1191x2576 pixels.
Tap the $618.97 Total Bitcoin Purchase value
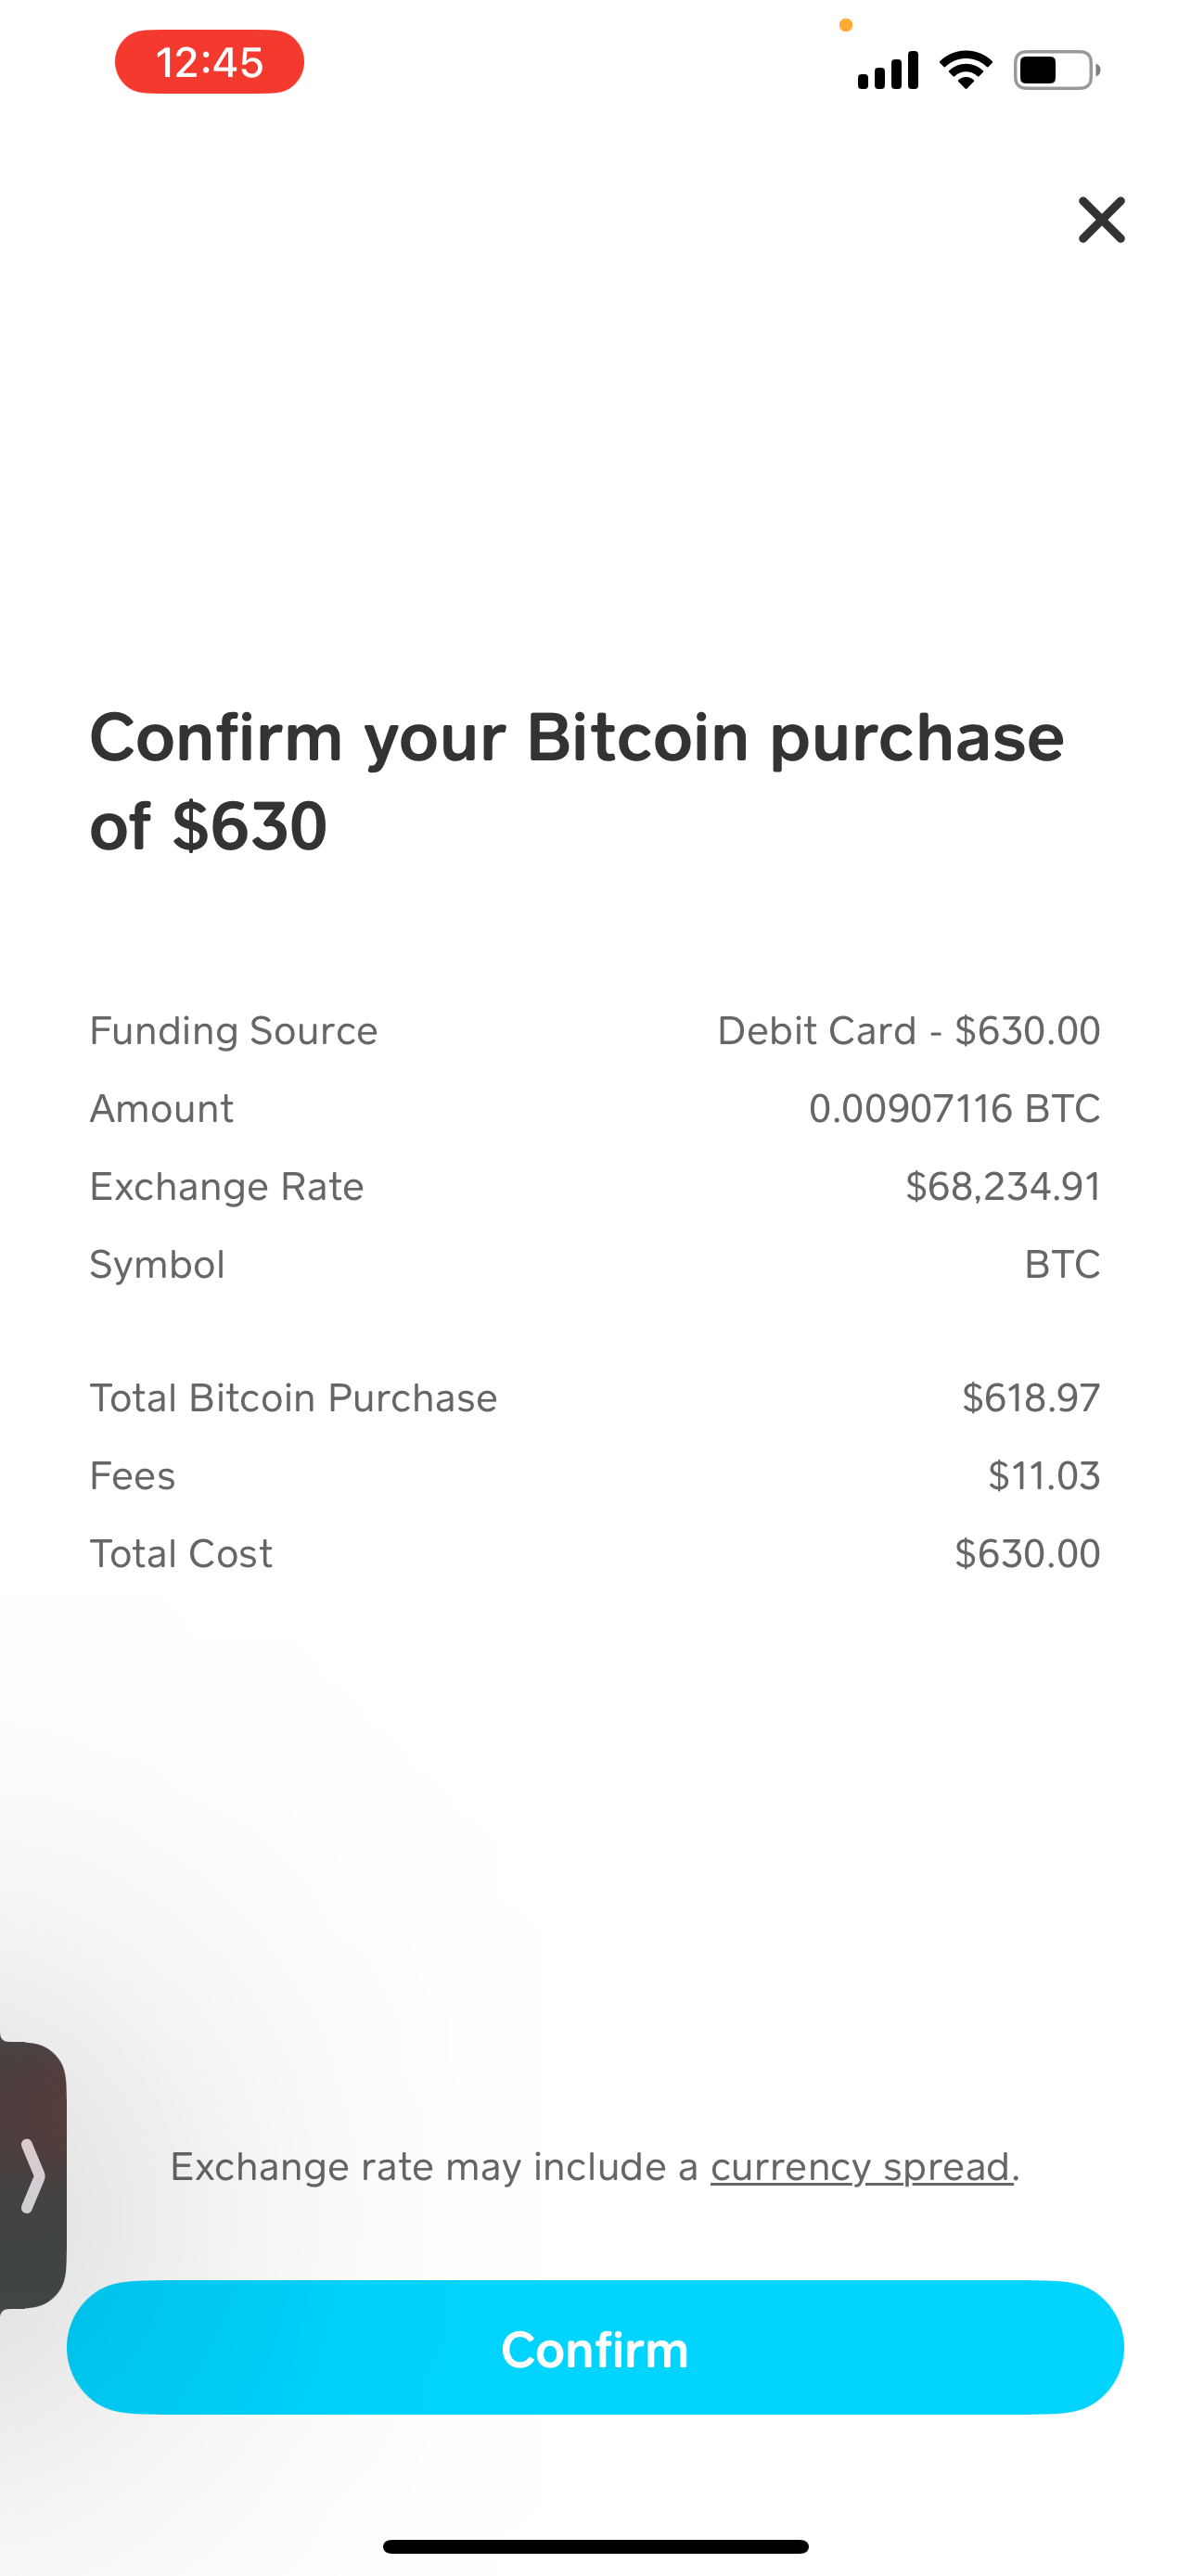point(1030,1398)
